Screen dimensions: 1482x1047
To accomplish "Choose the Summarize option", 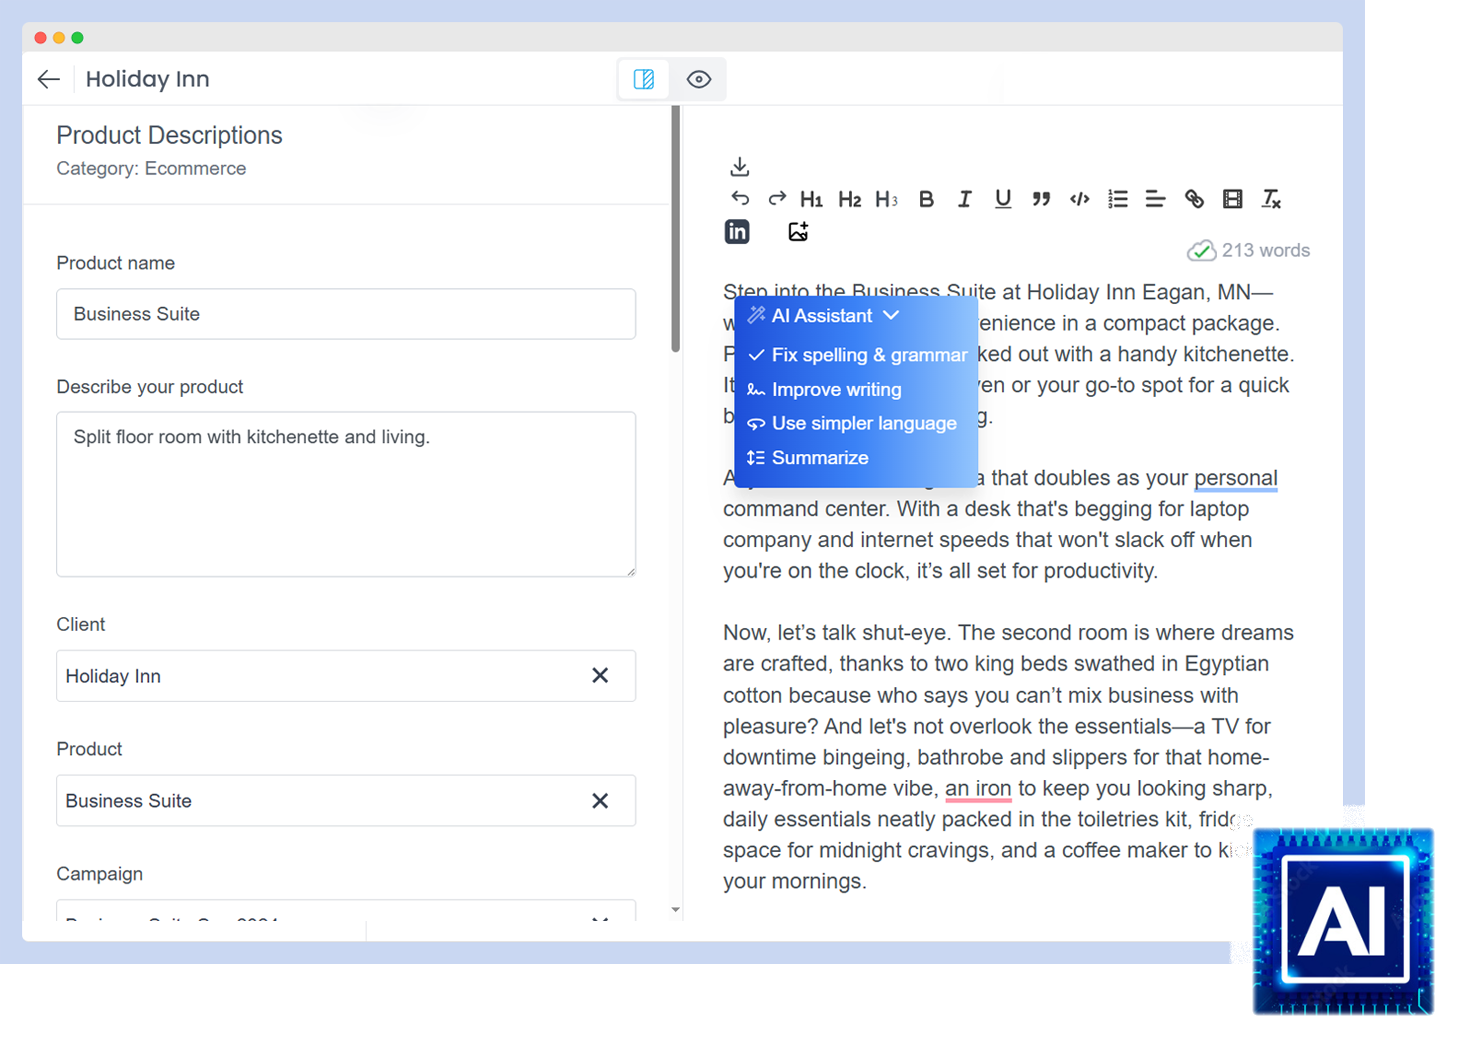I will [808, 458].
